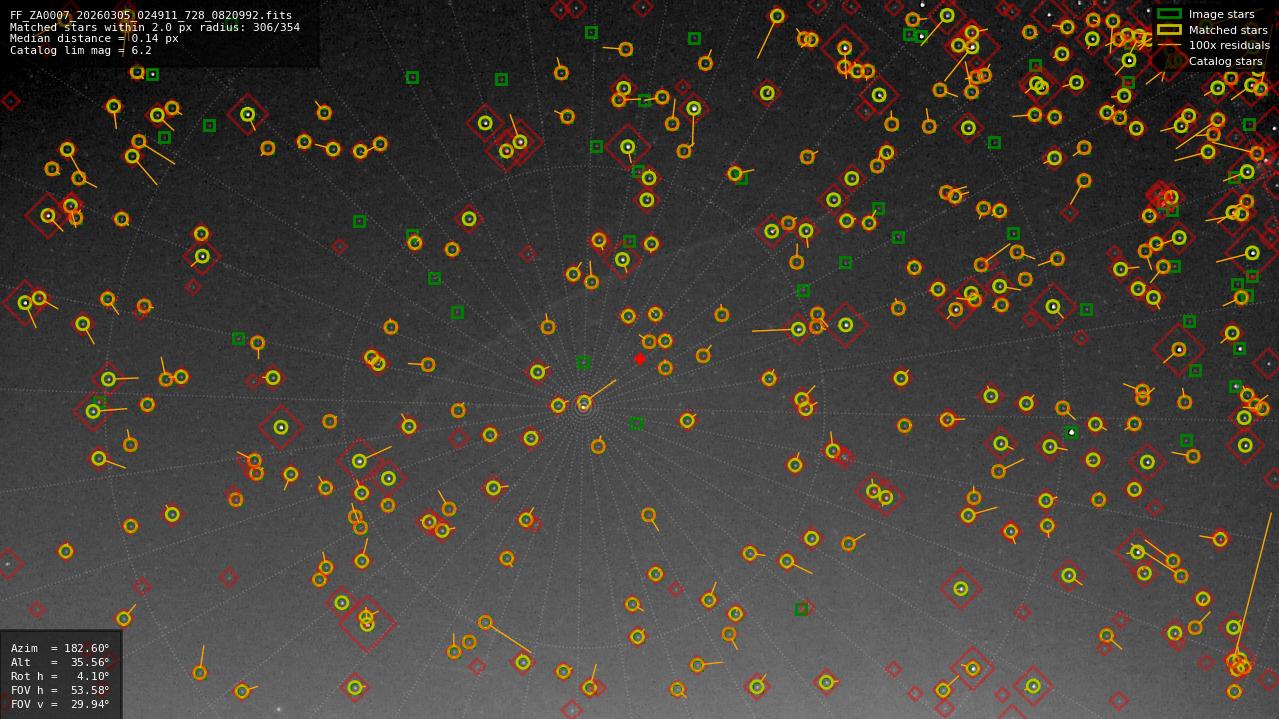Click the '100x residuals' legend label
The width and height of the screenshot is (1279, 719).
coord(1229,45)
